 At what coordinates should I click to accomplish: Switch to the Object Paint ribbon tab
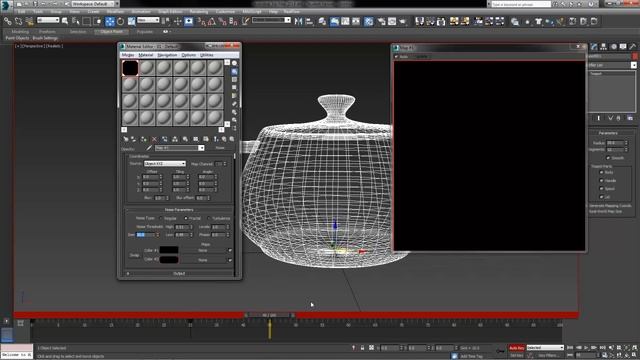(111, 31)
